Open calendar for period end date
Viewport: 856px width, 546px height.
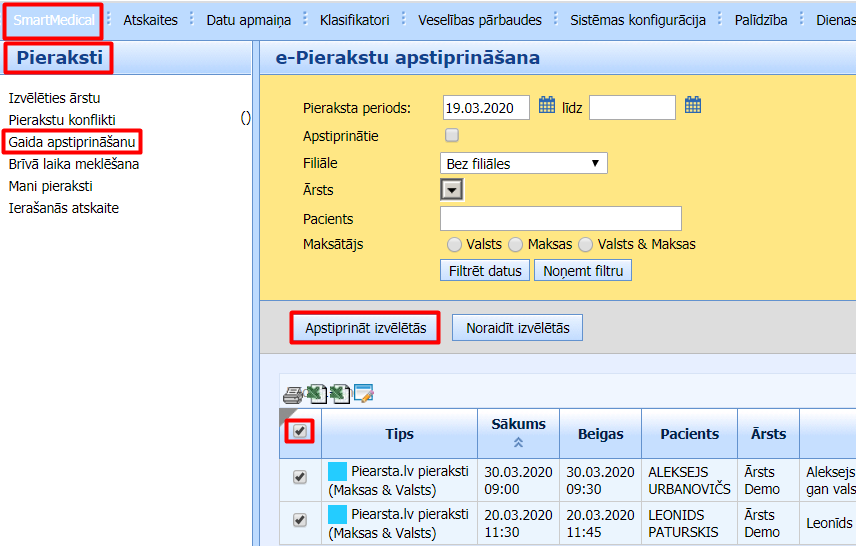693,105
